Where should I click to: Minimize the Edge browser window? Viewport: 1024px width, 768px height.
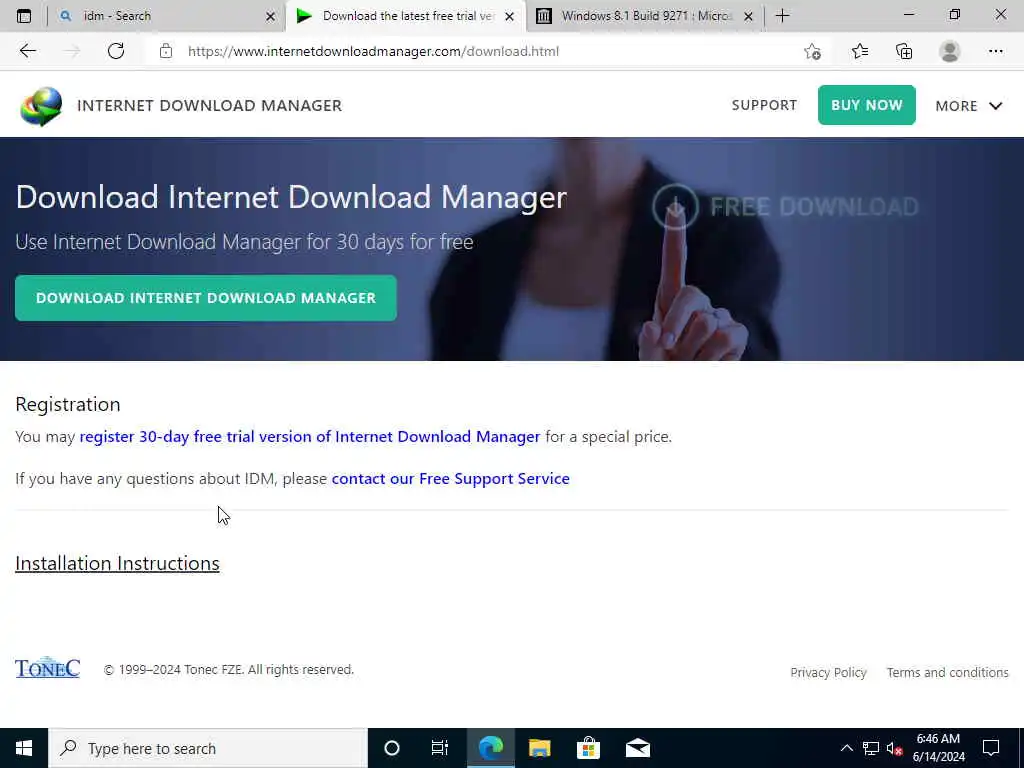tap(909, 14)
